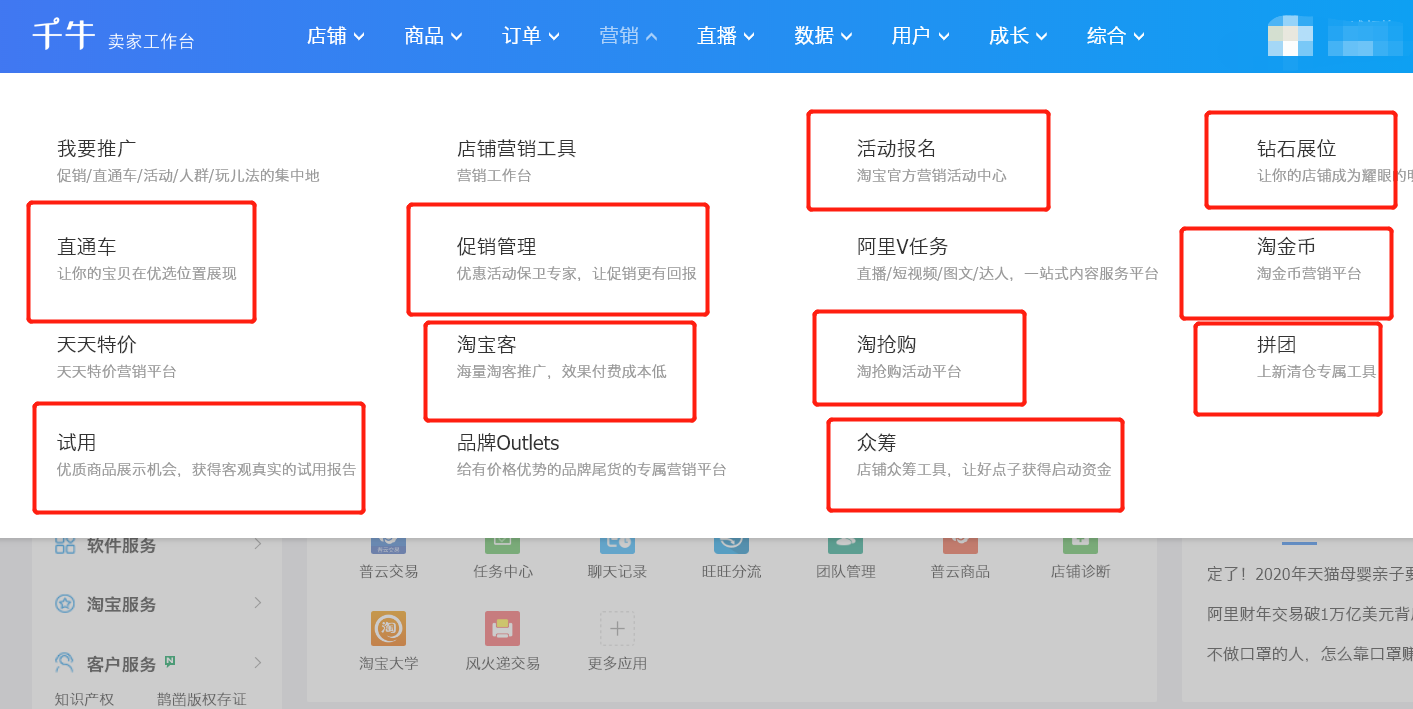This screenshot has width=1413, height=709.
Task: Click 软件服务 grid icon in sidebar
Action: (65, 545)
